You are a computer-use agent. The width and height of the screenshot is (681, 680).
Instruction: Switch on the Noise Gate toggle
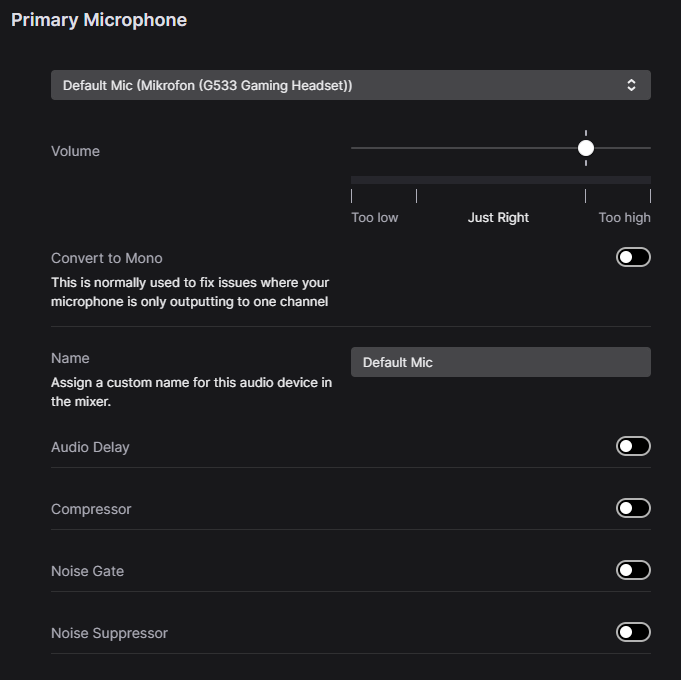(633, 570)
